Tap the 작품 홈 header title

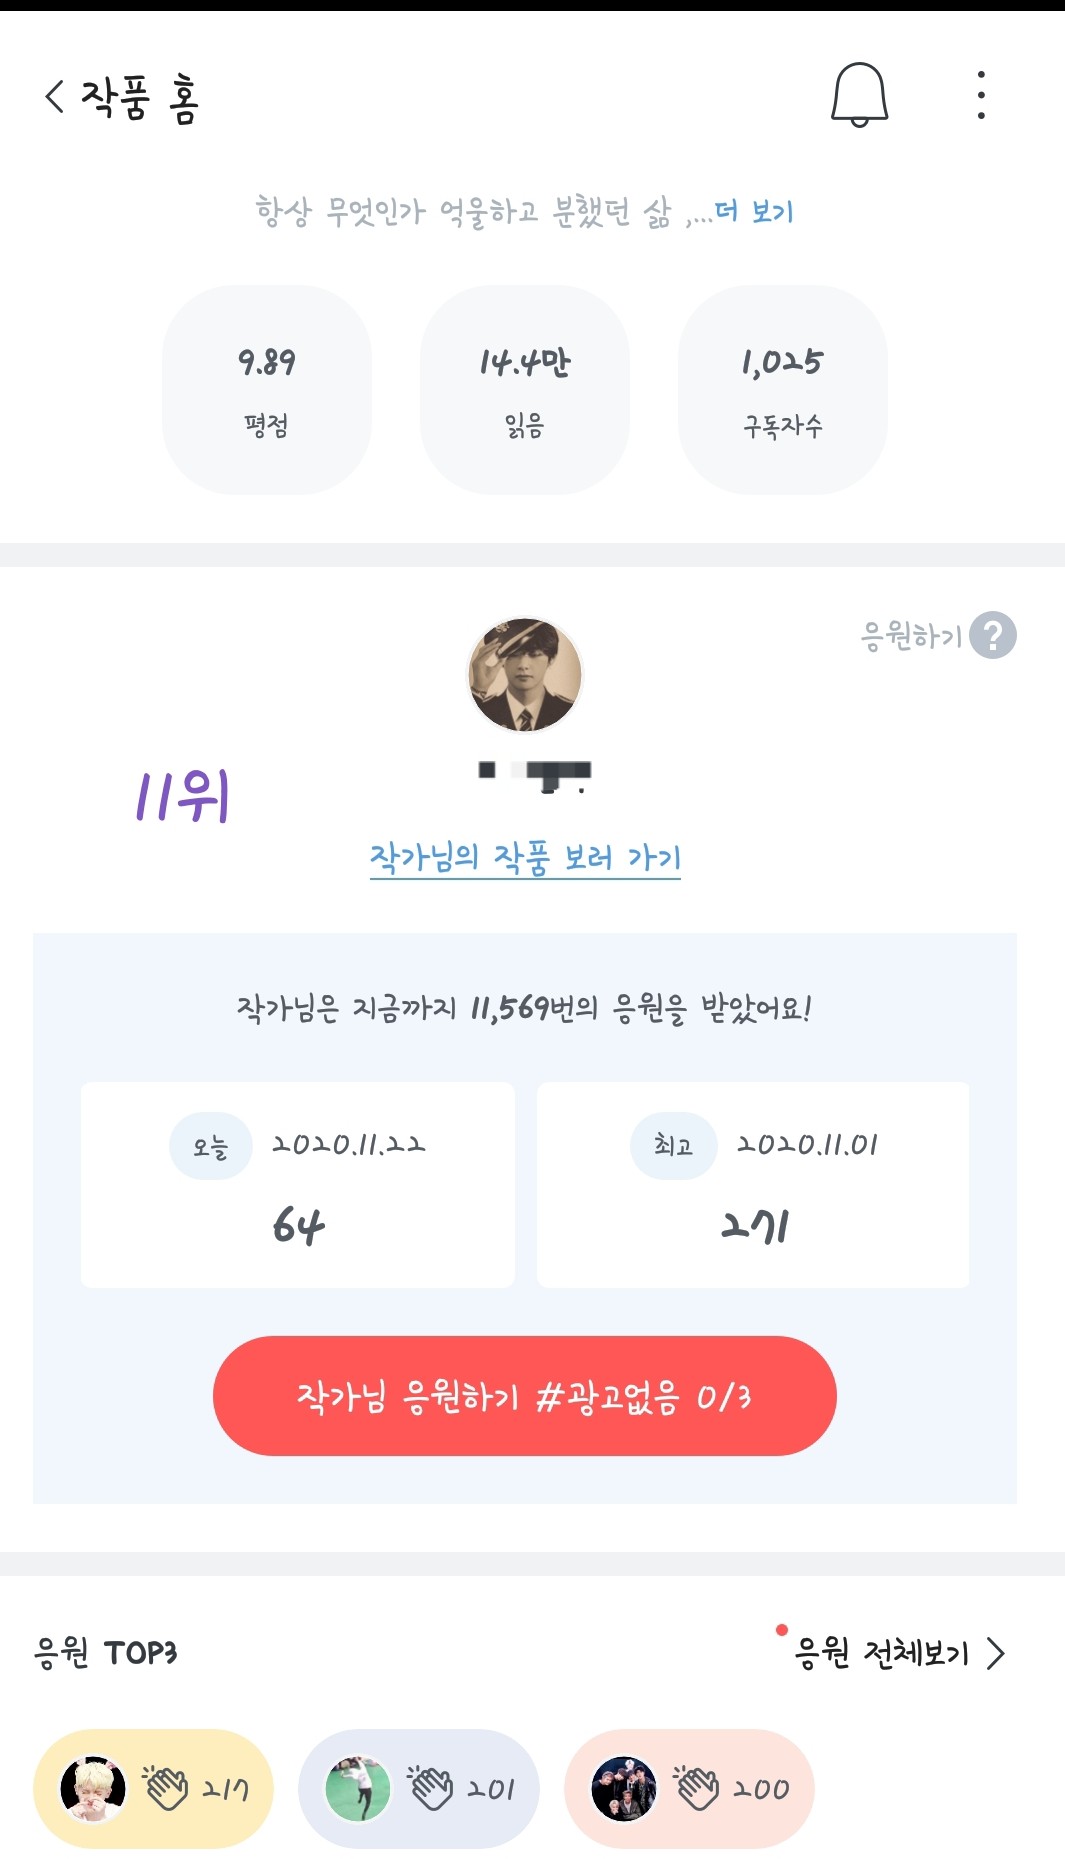pos(140,98)
